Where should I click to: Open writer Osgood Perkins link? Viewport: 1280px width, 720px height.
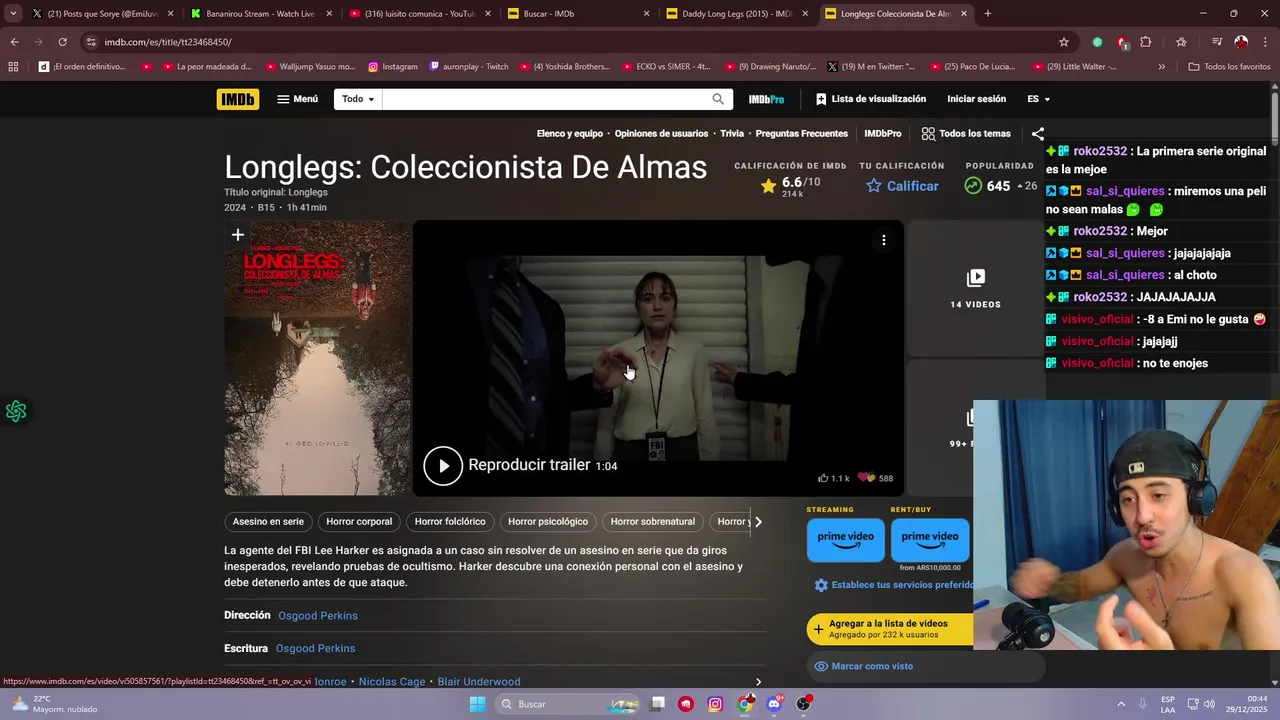point(315,649)
